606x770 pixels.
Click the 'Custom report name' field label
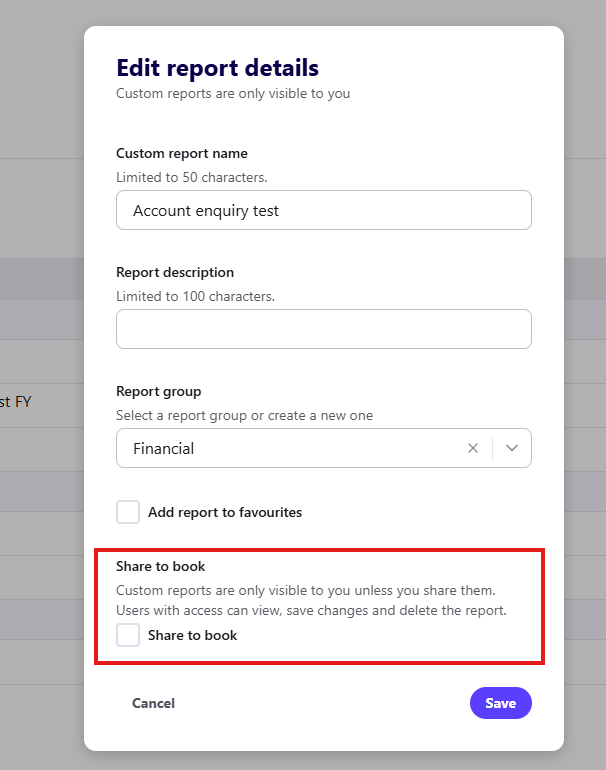click(182, 153)
